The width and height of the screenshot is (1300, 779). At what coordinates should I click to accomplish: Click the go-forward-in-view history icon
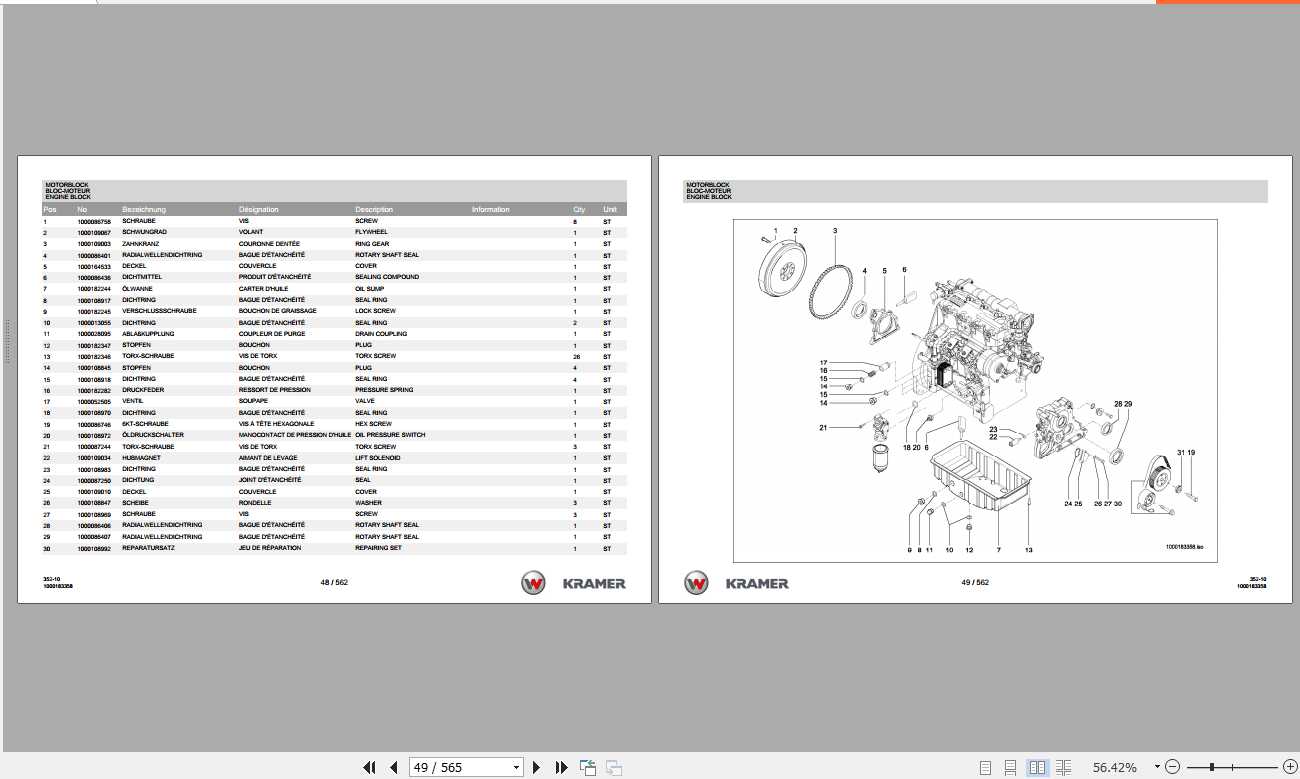click(614, 767)
